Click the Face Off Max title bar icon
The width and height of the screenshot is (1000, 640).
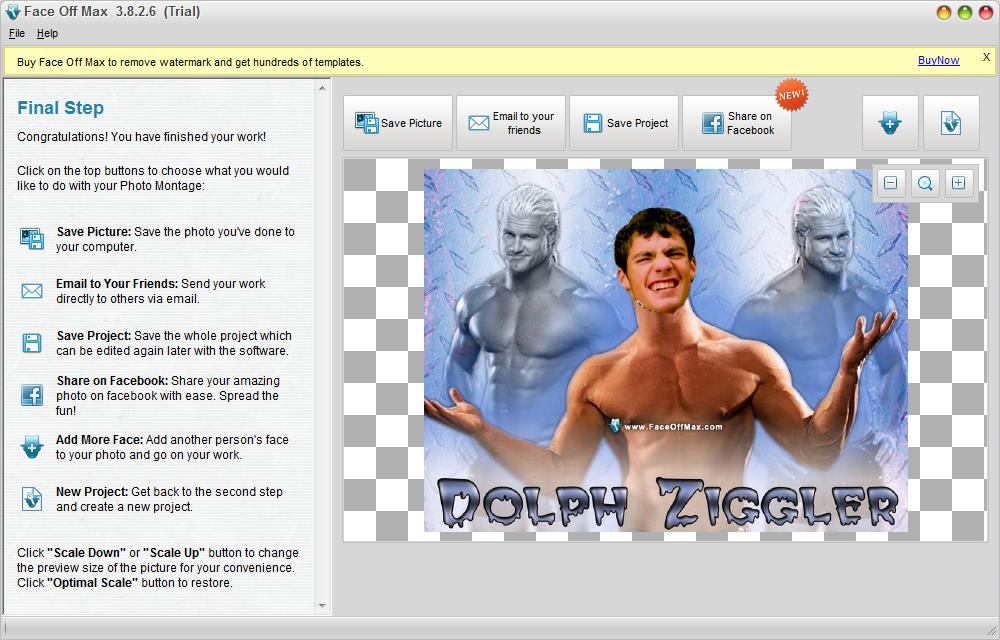13,11
